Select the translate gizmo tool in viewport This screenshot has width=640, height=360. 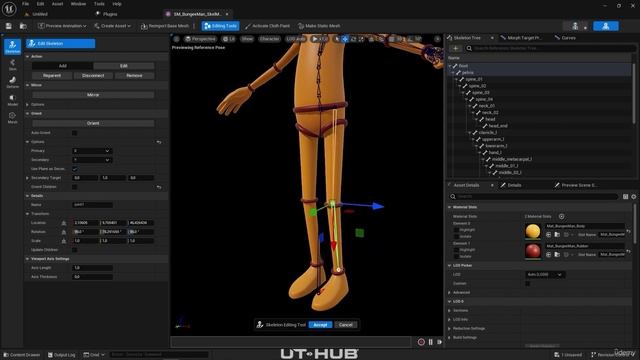(345, 39)
